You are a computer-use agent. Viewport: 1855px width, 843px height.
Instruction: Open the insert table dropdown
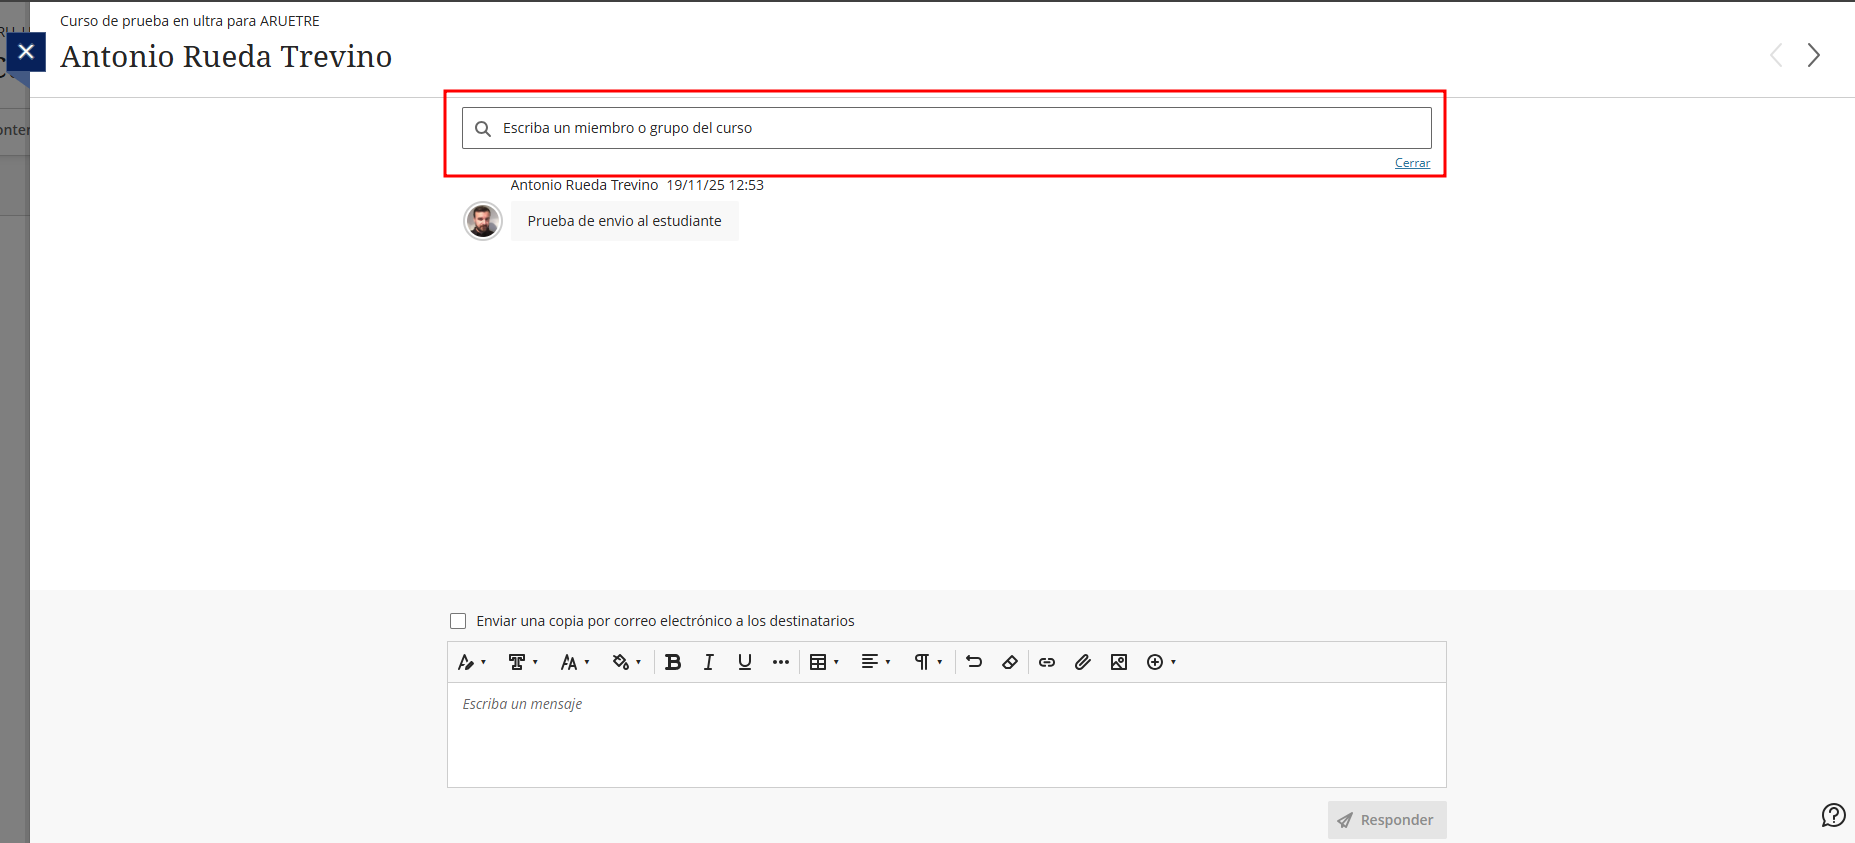824,662
